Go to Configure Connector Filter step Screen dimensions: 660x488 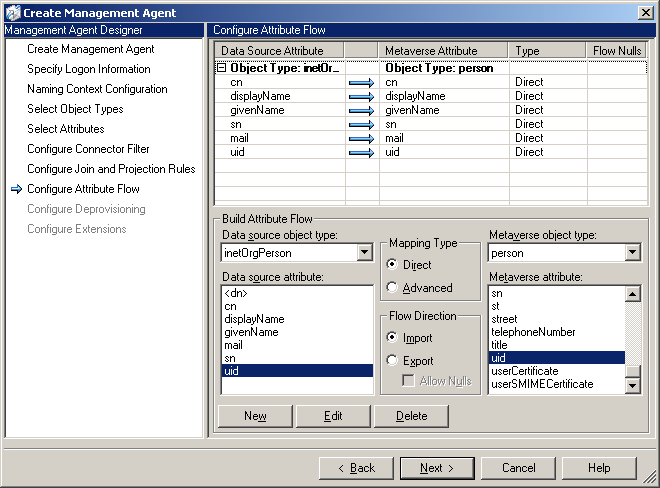88,149
